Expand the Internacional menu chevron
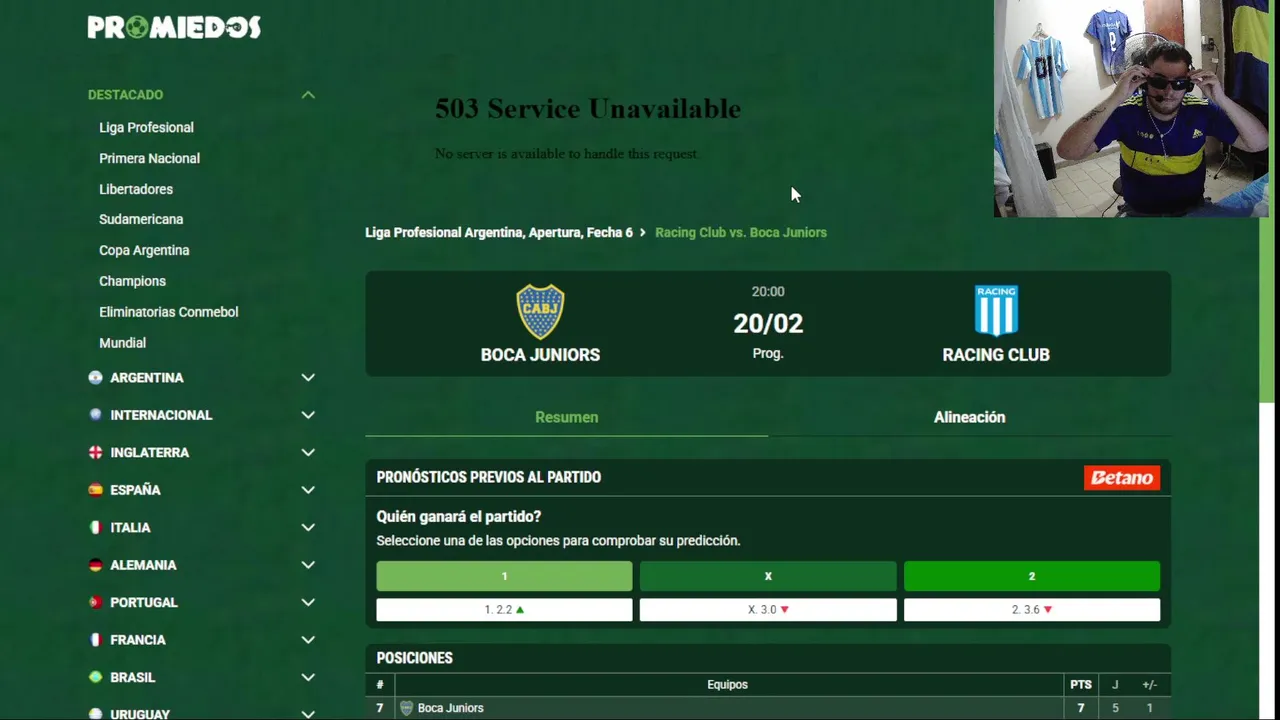Screen dimensions: 1280x720 [308, 415]
